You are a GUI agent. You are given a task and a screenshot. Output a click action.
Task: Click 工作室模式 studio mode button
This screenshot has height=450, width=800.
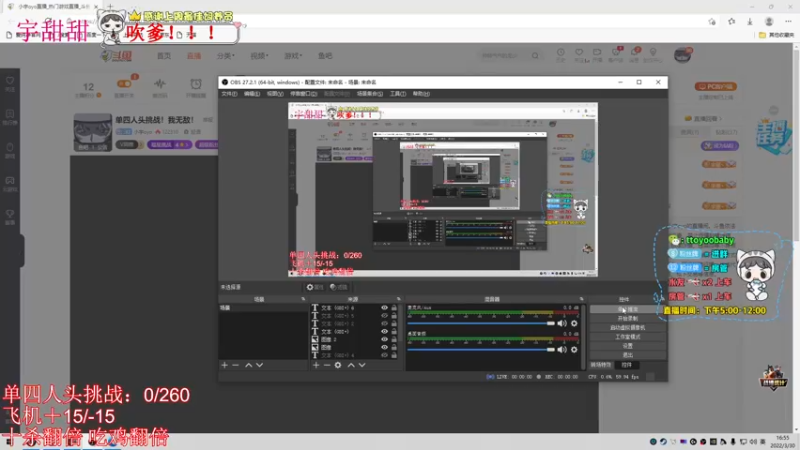(628, 337)
